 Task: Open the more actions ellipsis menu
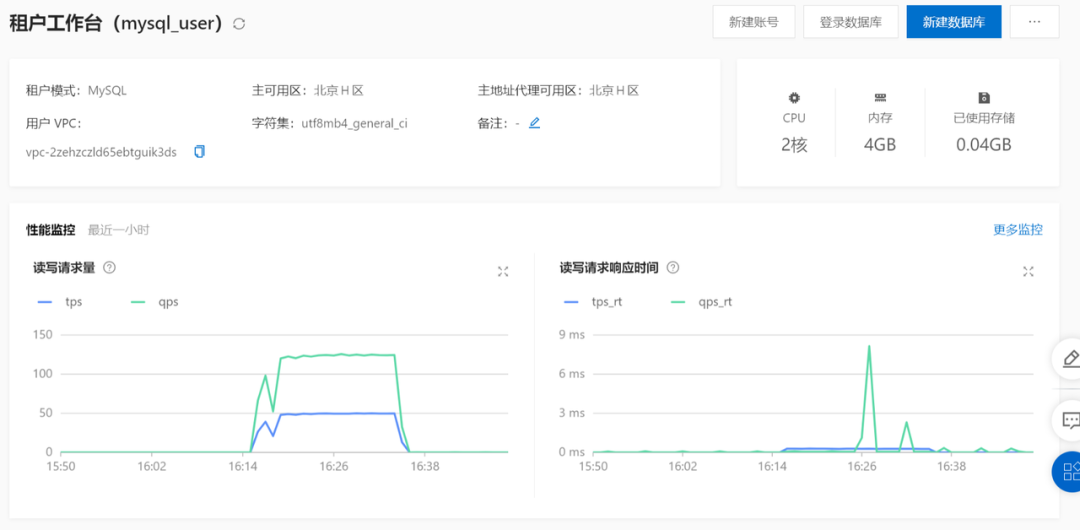(1034, 21)
